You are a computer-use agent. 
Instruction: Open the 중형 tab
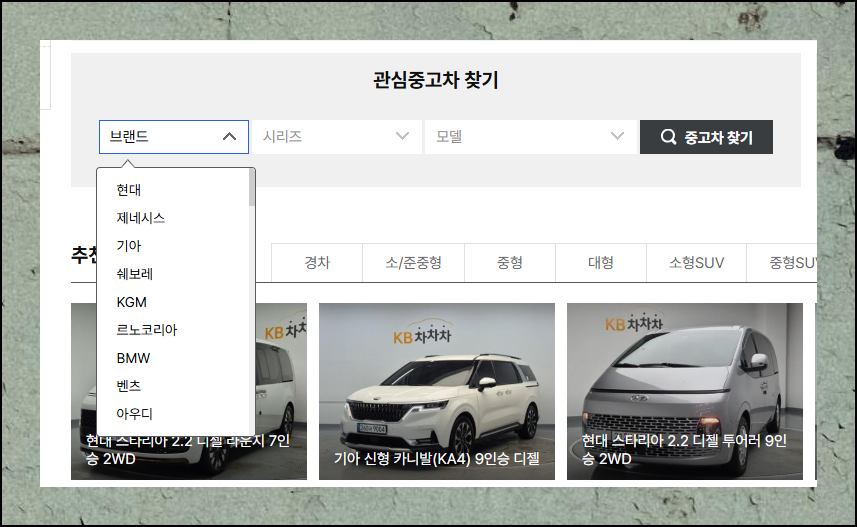[510, 263]
